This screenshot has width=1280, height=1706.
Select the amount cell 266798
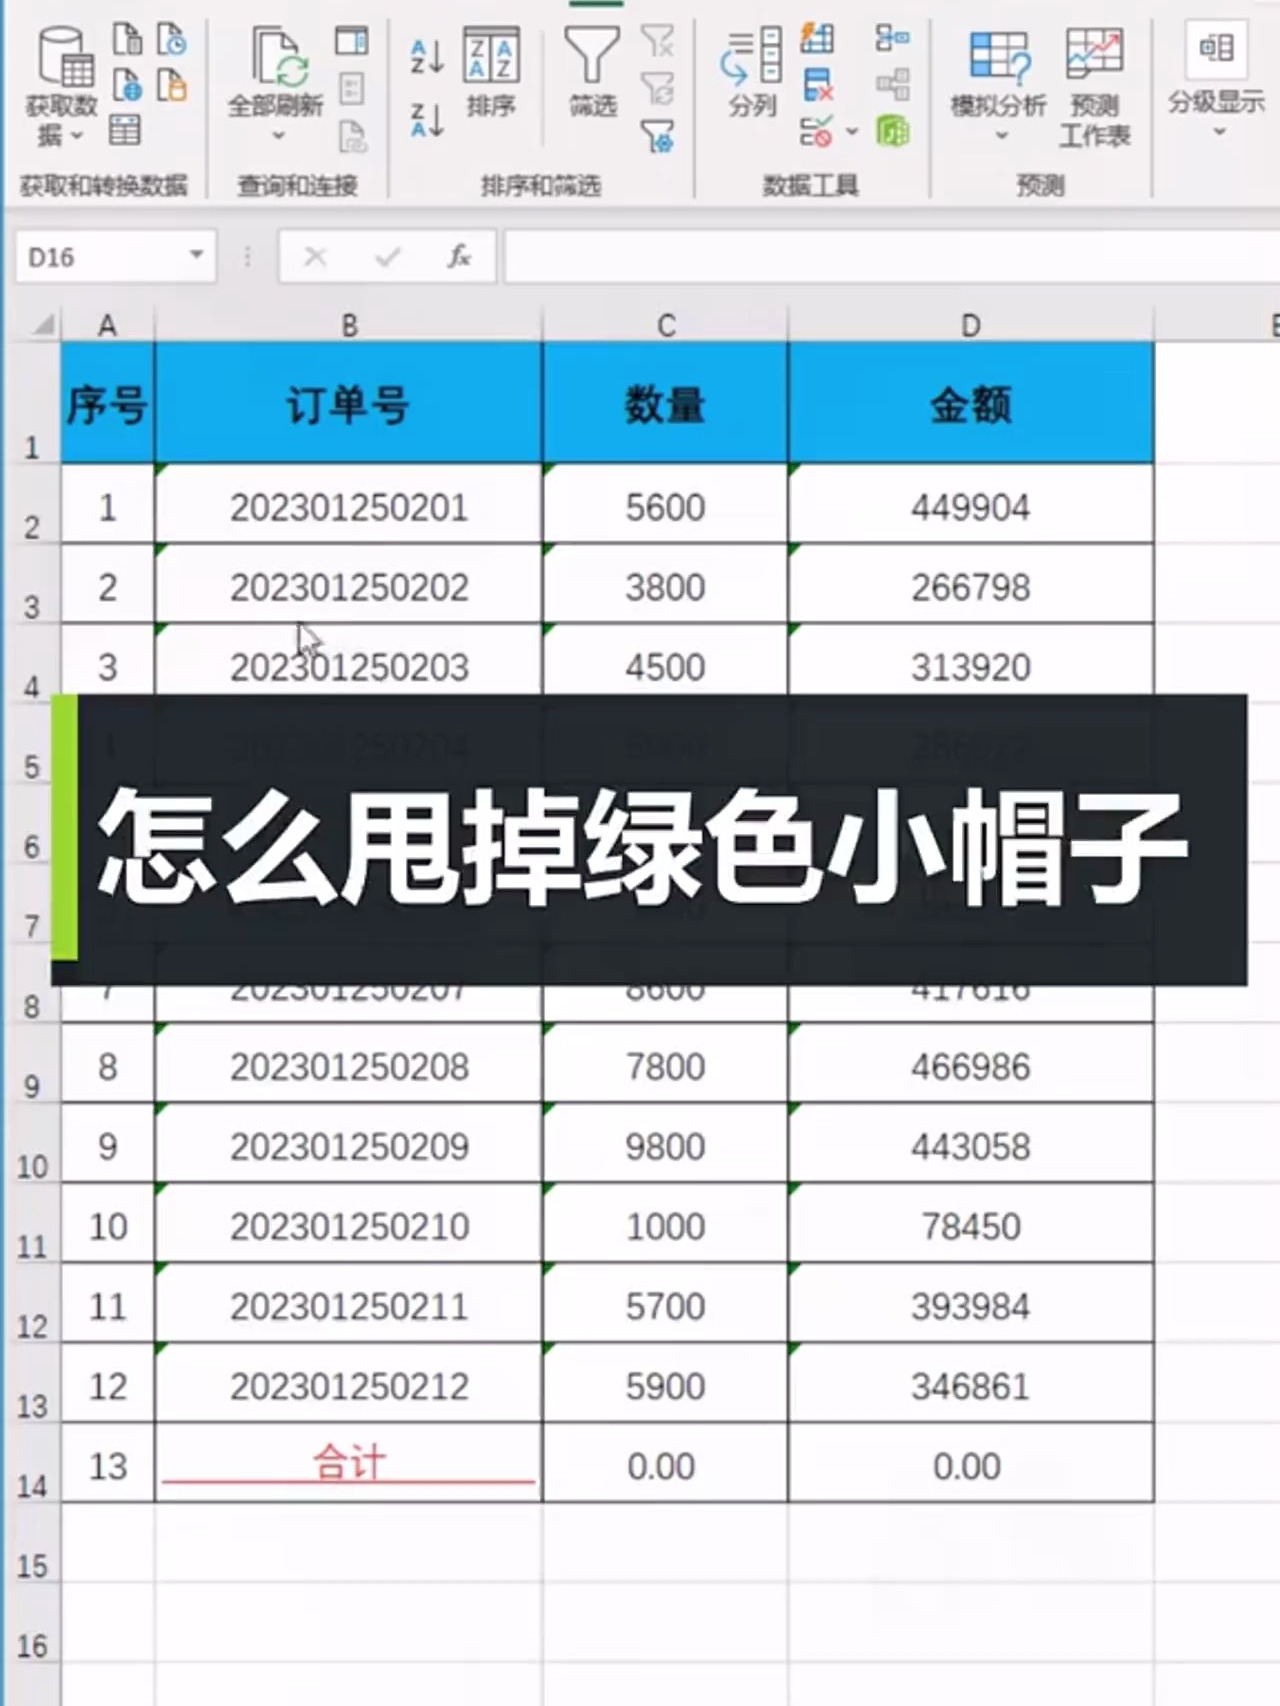click(x=971, y=585)
